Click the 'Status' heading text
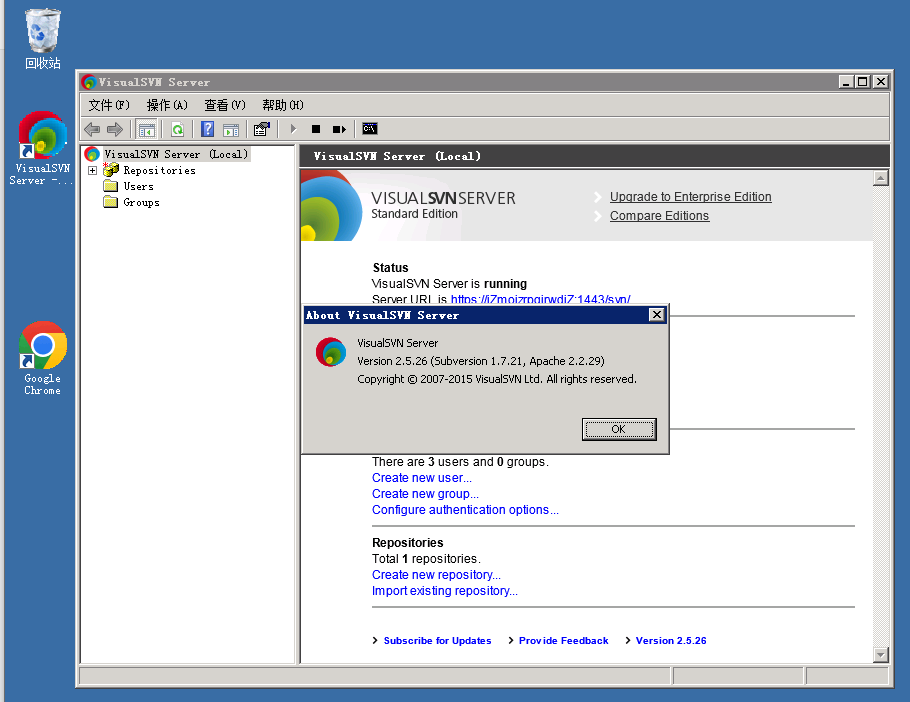The image size is (910, 702). click(391, 267)
